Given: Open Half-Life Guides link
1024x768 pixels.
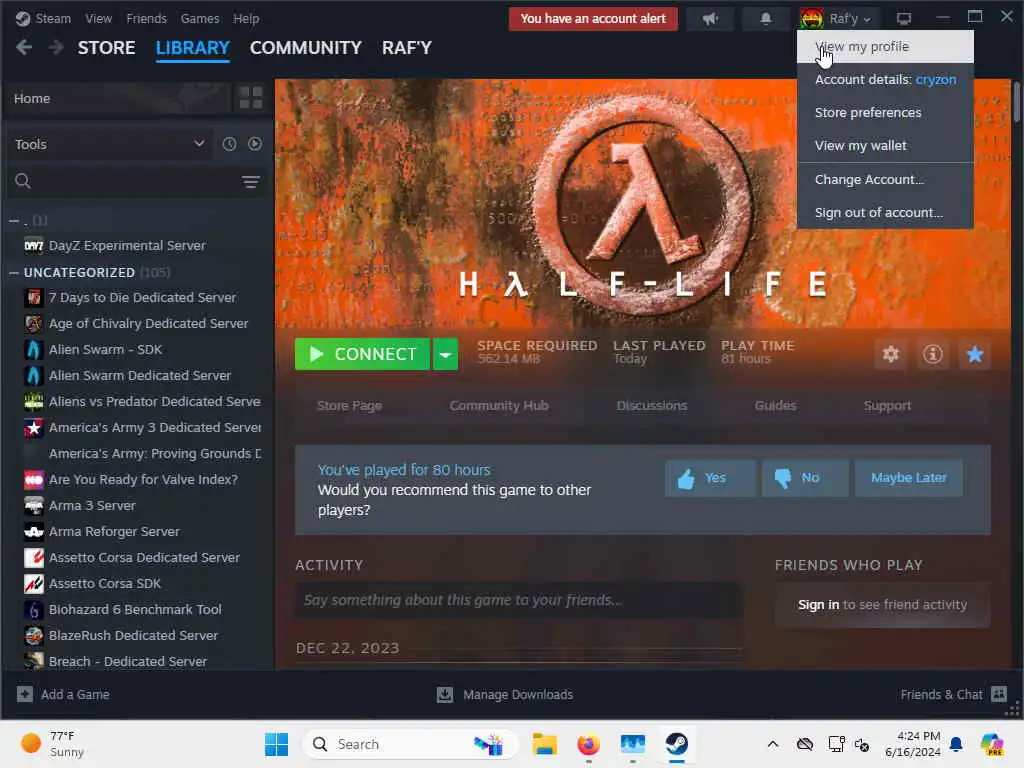Looking at the screenshot, I should click(x=775, y=406).
